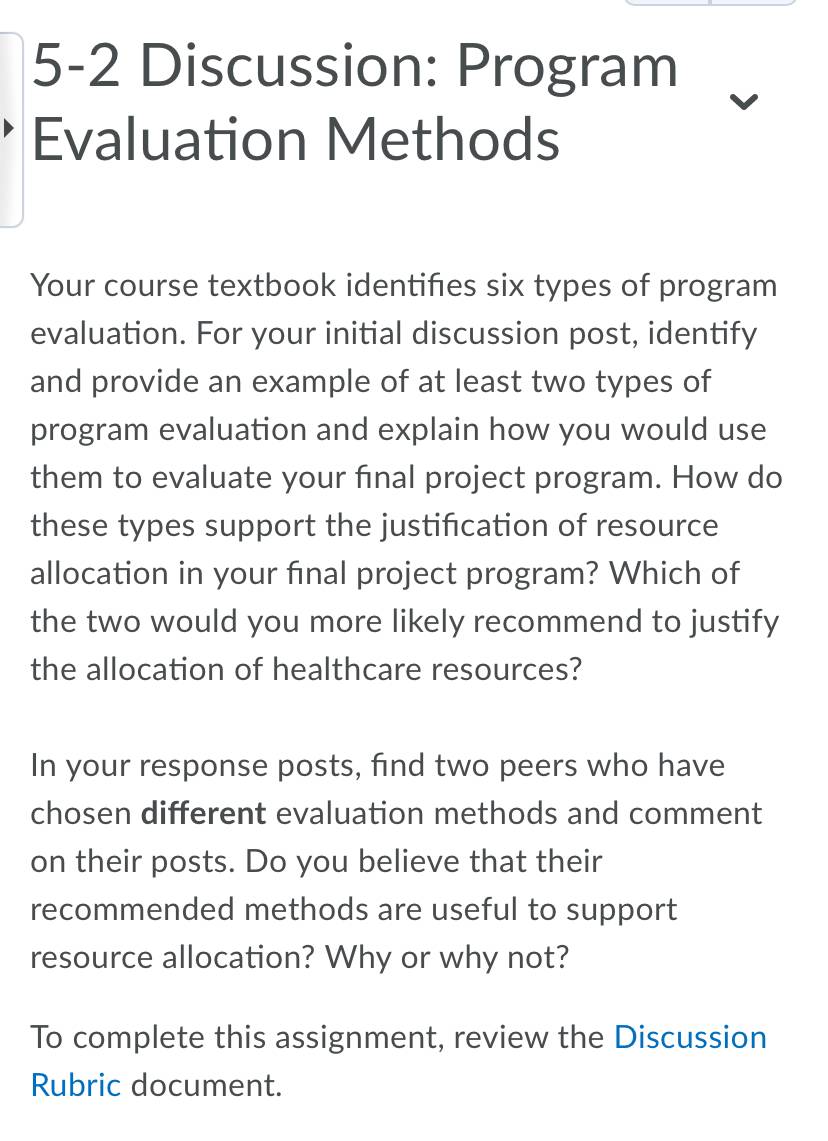Click the 'program evaluation and explain' line

point(398,430)
